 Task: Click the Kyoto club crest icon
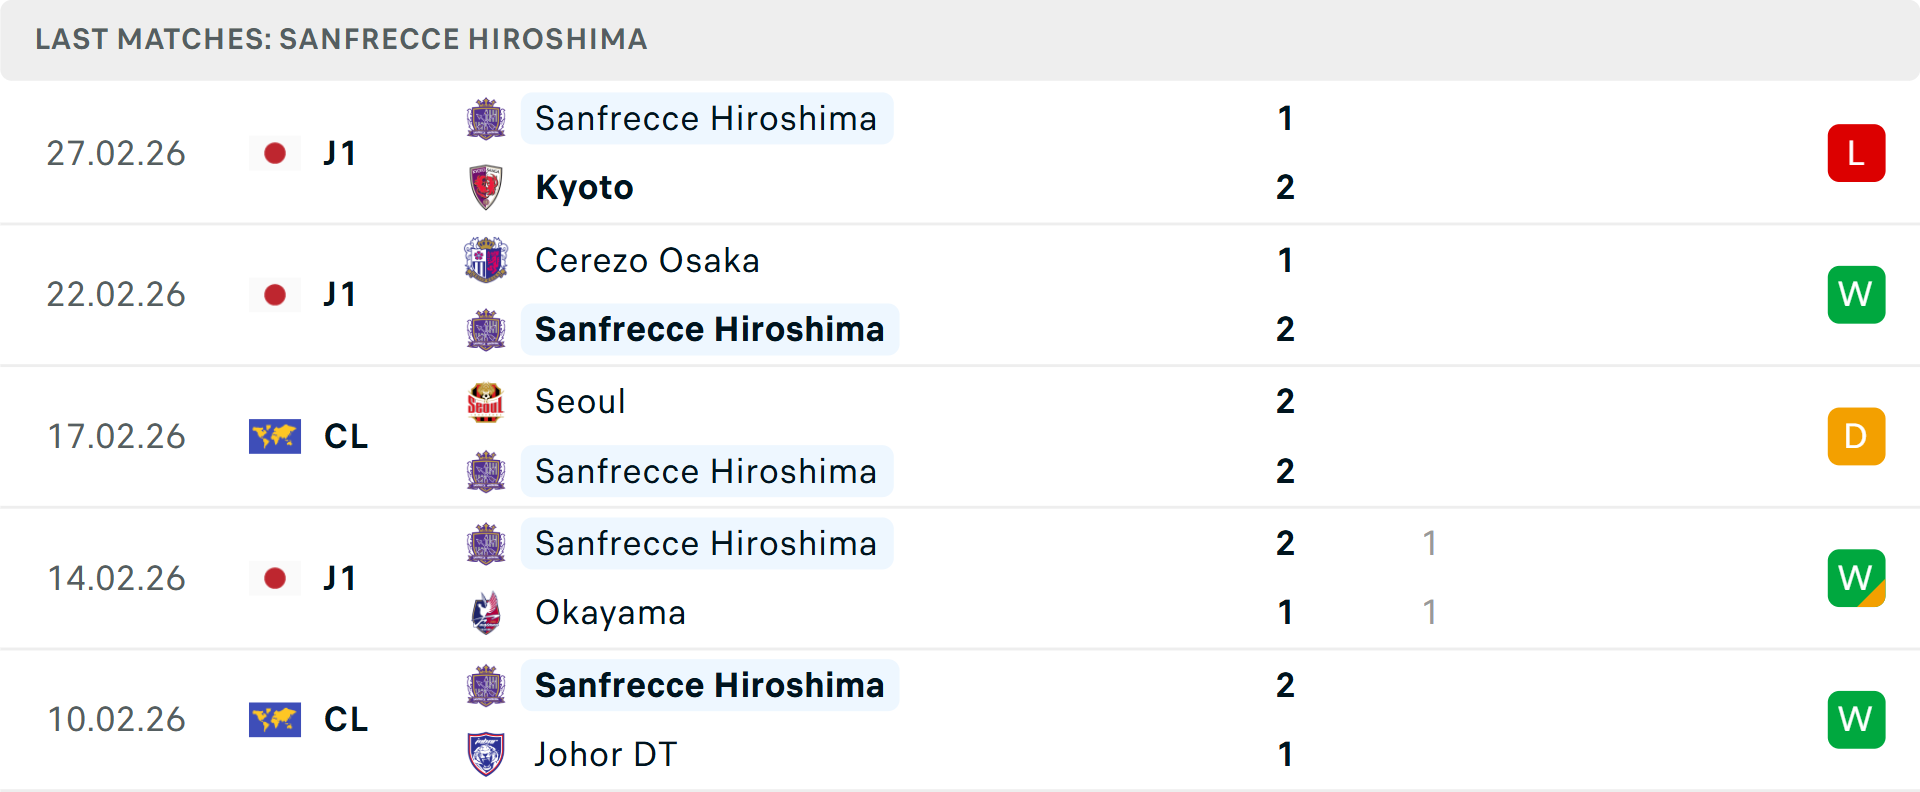(487, 186)
